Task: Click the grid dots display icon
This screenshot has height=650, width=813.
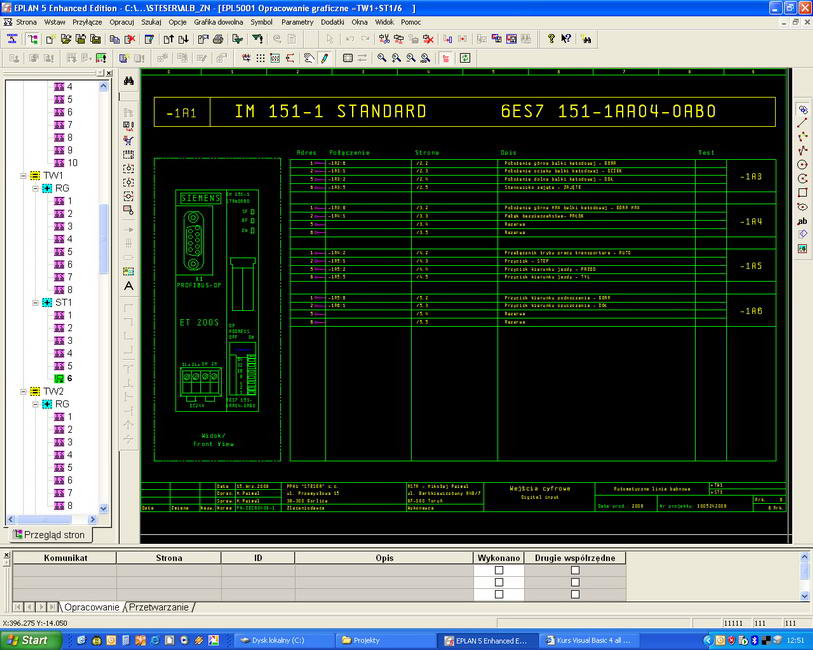Action: [261, 58]
